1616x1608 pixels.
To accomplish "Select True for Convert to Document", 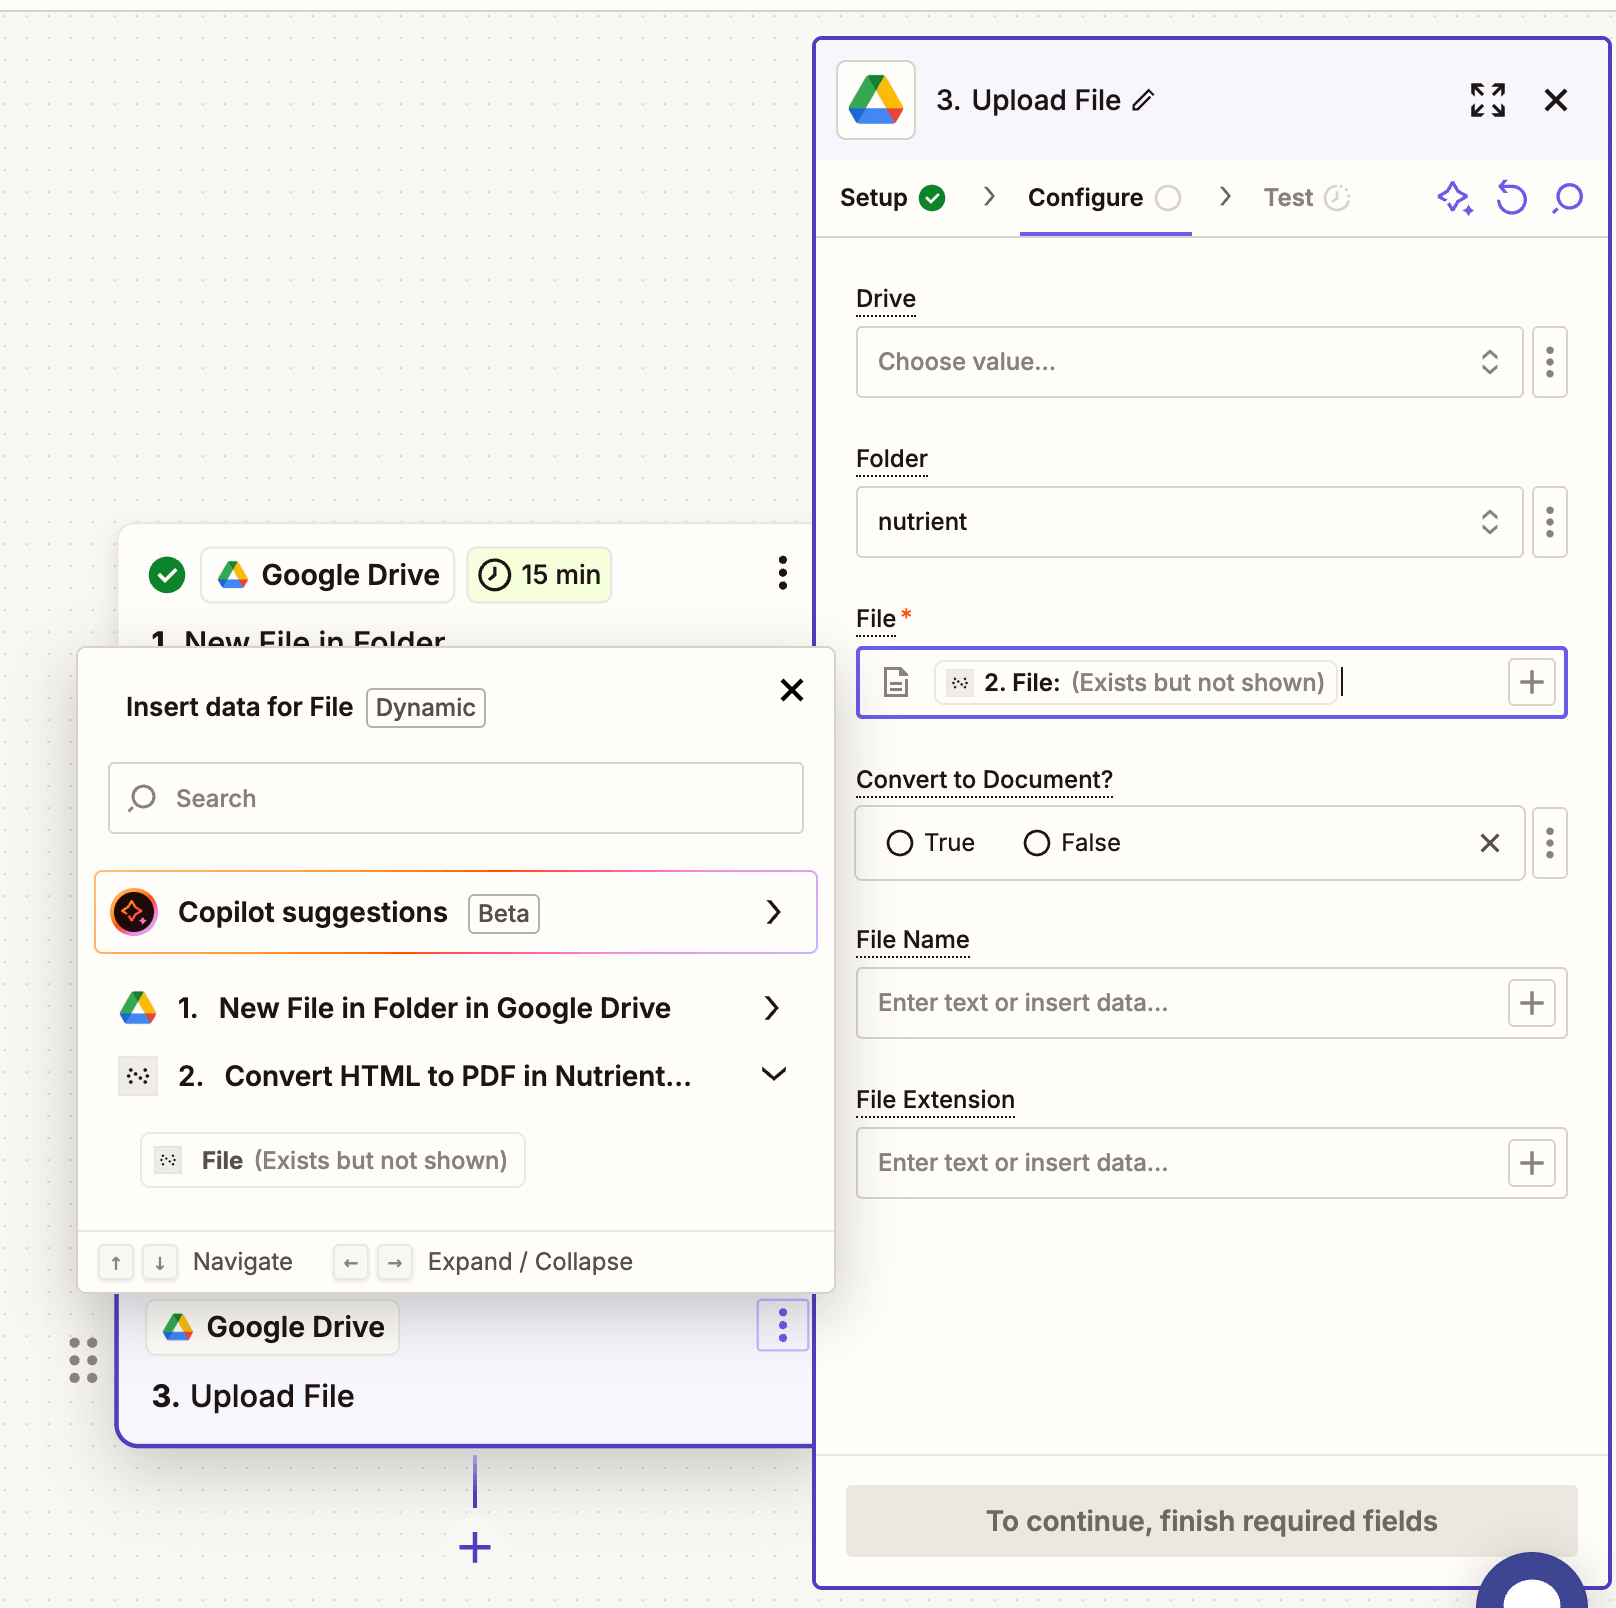I will [900, 843].
